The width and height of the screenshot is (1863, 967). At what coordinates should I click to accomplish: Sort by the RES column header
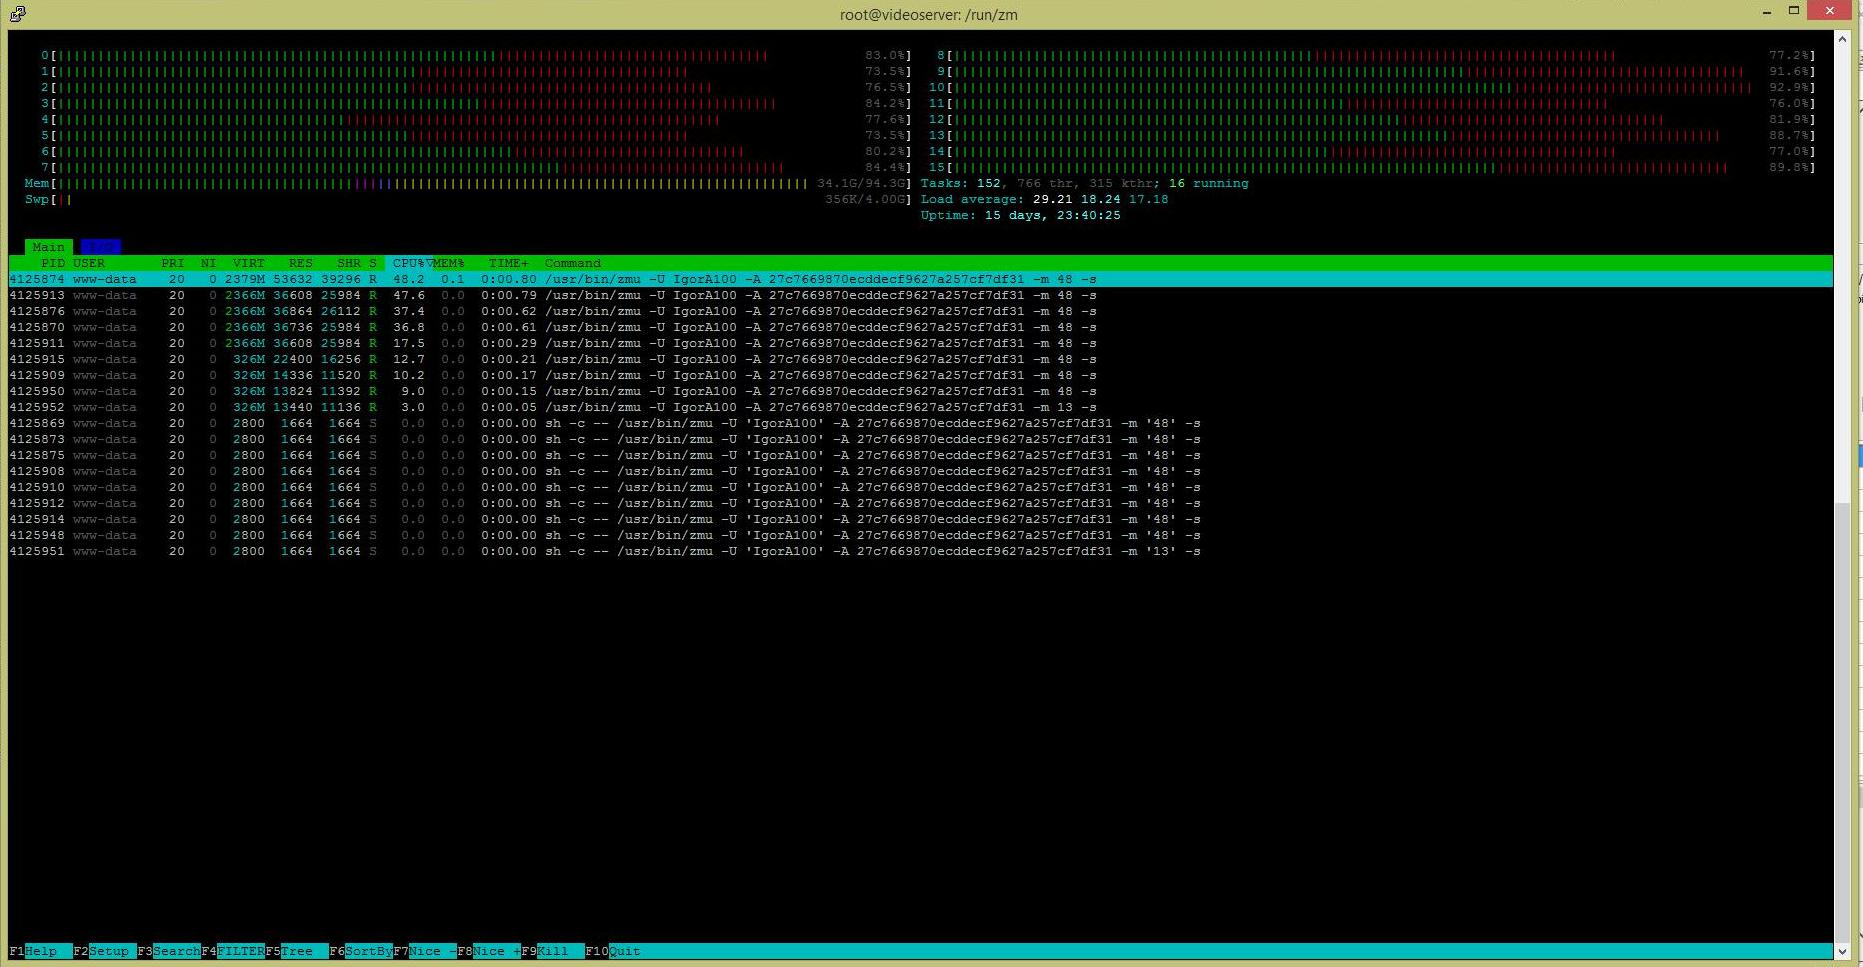[x=300, y=263]
